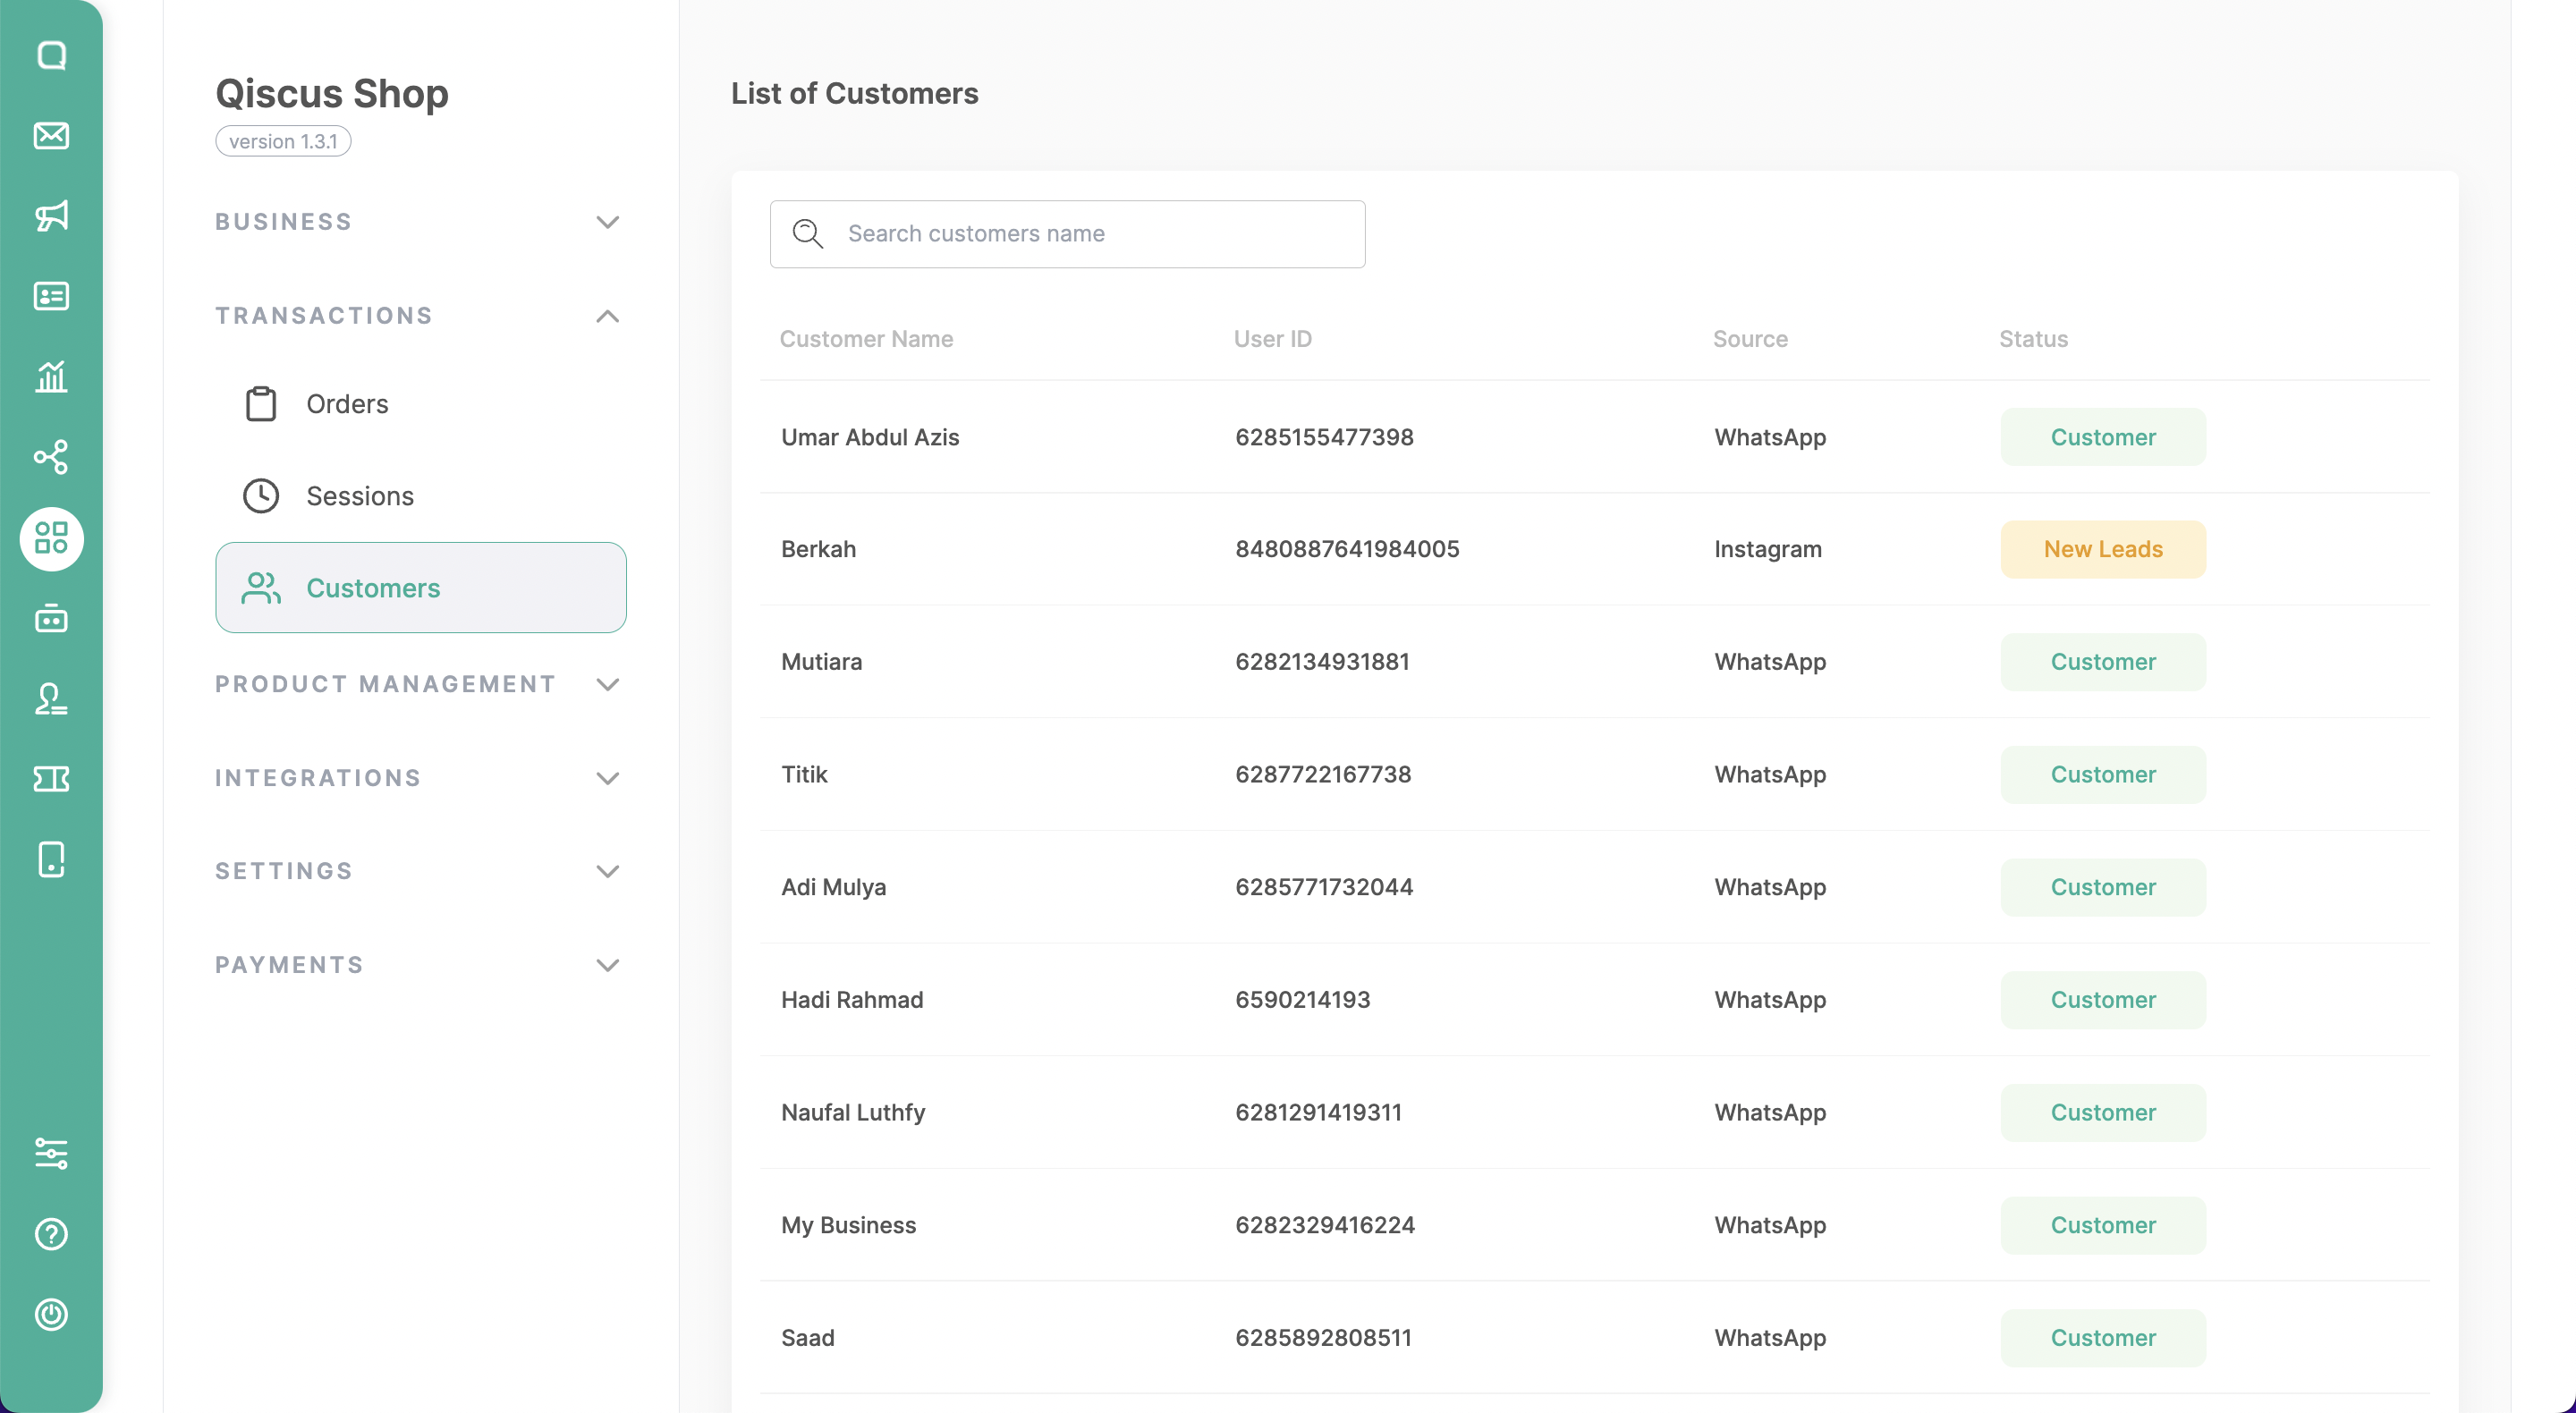Click the contacts card icon
This screenshot has height=1413, width=2576.
pos(51,296)
